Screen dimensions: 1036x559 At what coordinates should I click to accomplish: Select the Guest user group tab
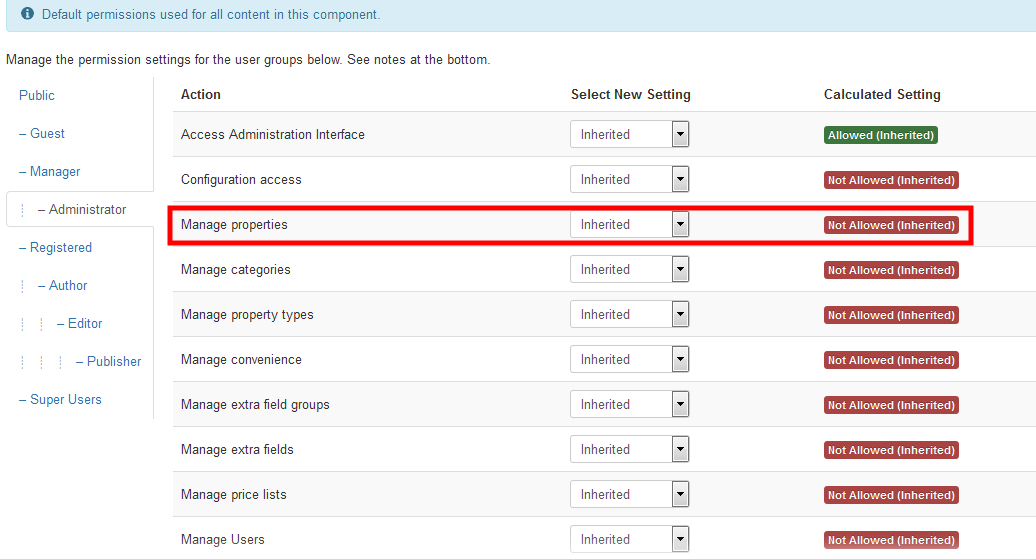pos(42,133)
